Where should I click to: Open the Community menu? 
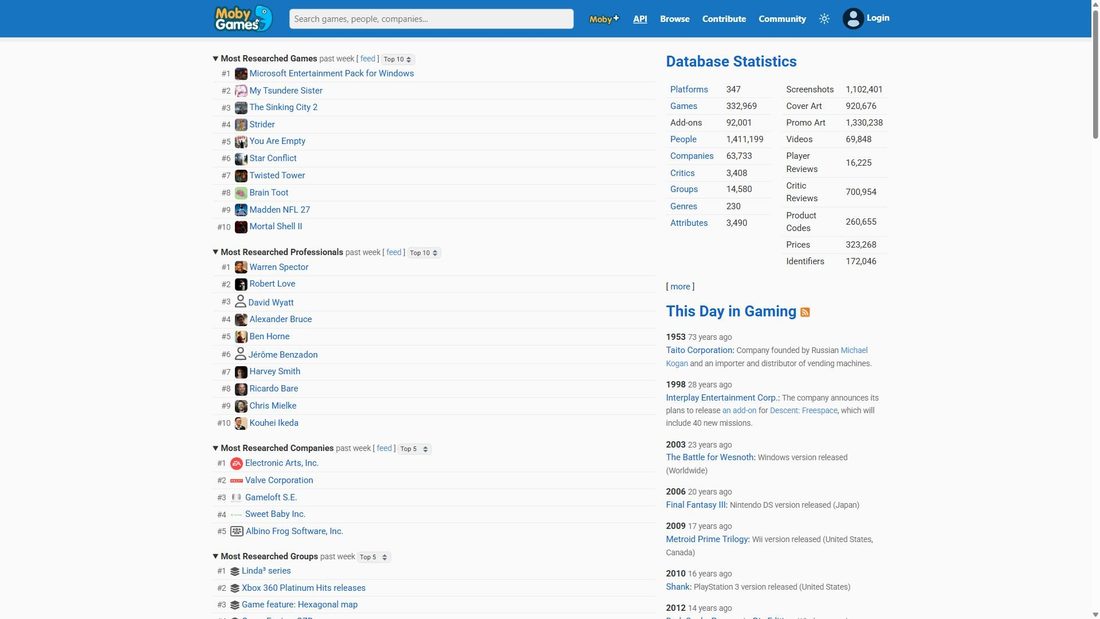point(782,19)
